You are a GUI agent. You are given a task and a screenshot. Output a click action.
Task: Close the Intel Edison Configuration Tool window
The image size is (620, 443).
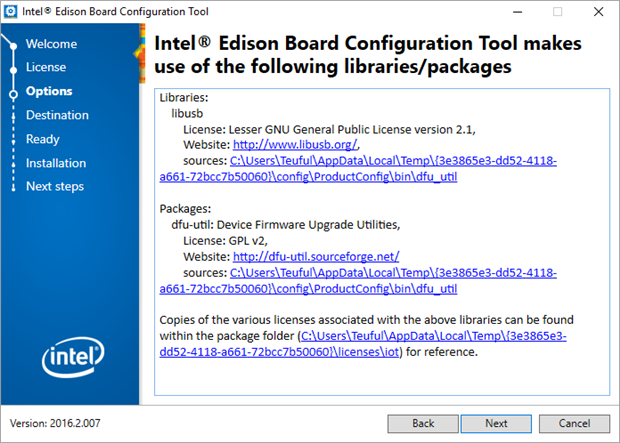(x=601, y=12)
